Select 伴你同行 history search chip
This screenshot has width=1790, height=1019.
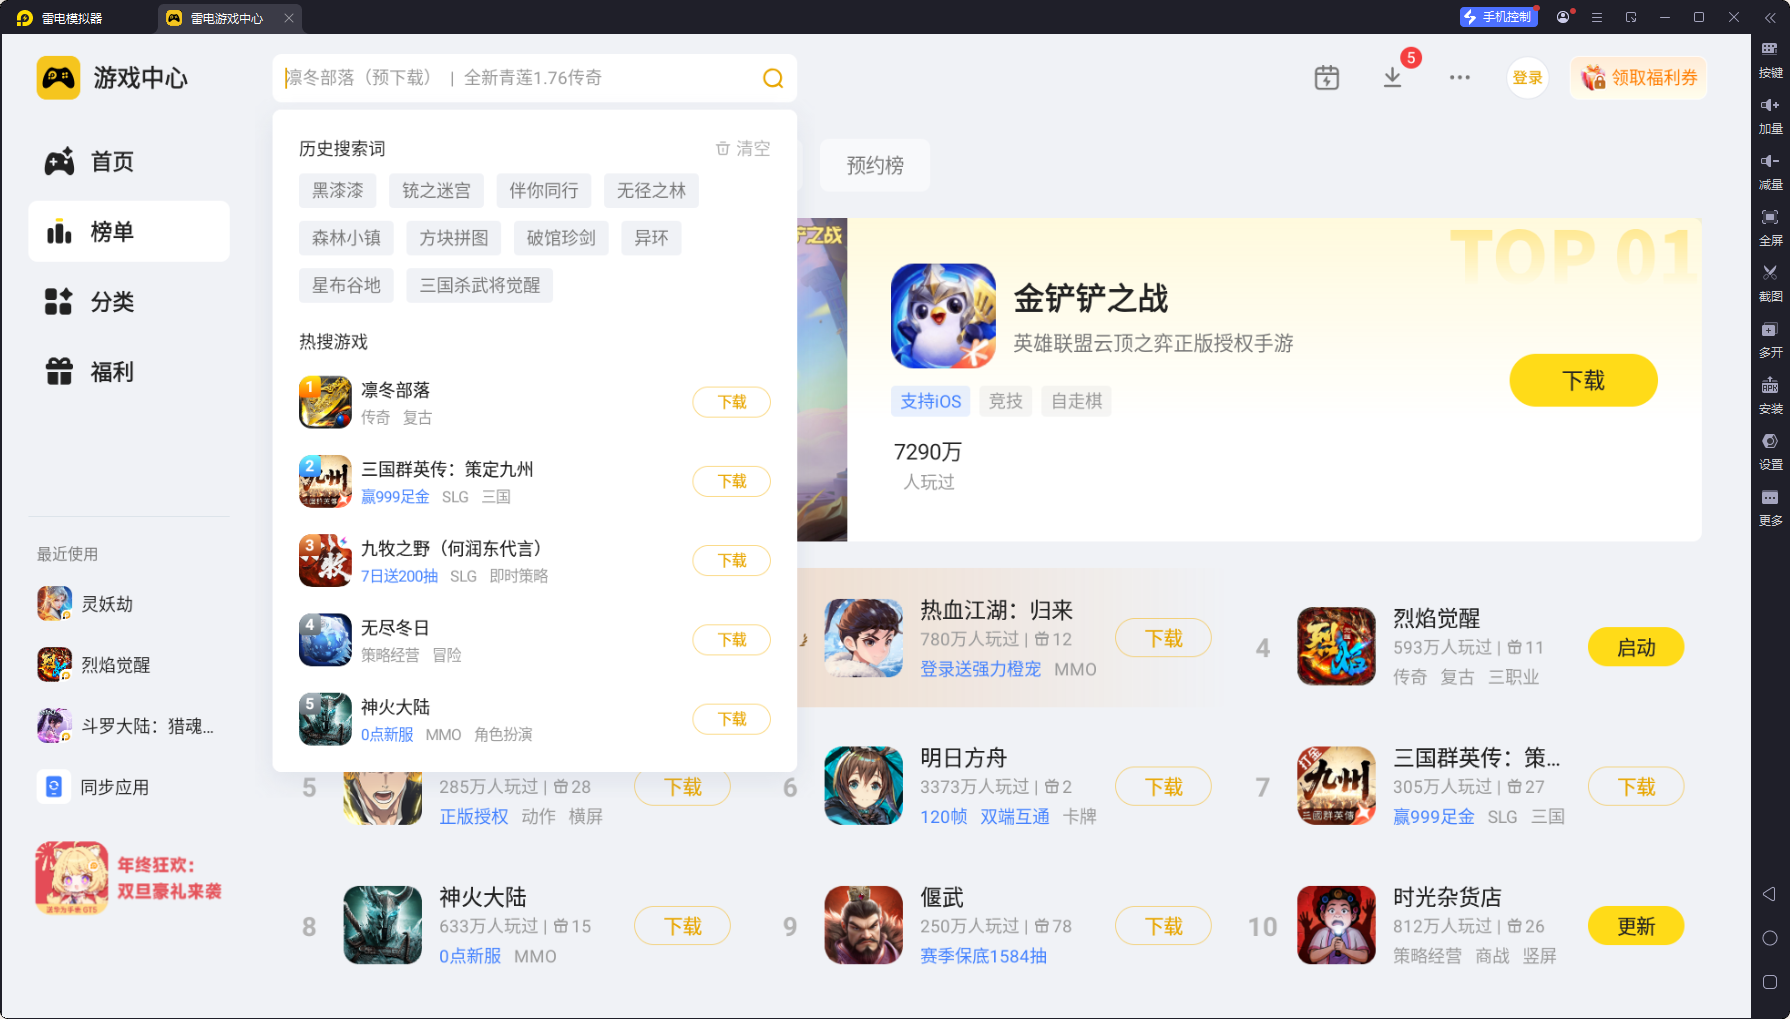tap(544, 190)
